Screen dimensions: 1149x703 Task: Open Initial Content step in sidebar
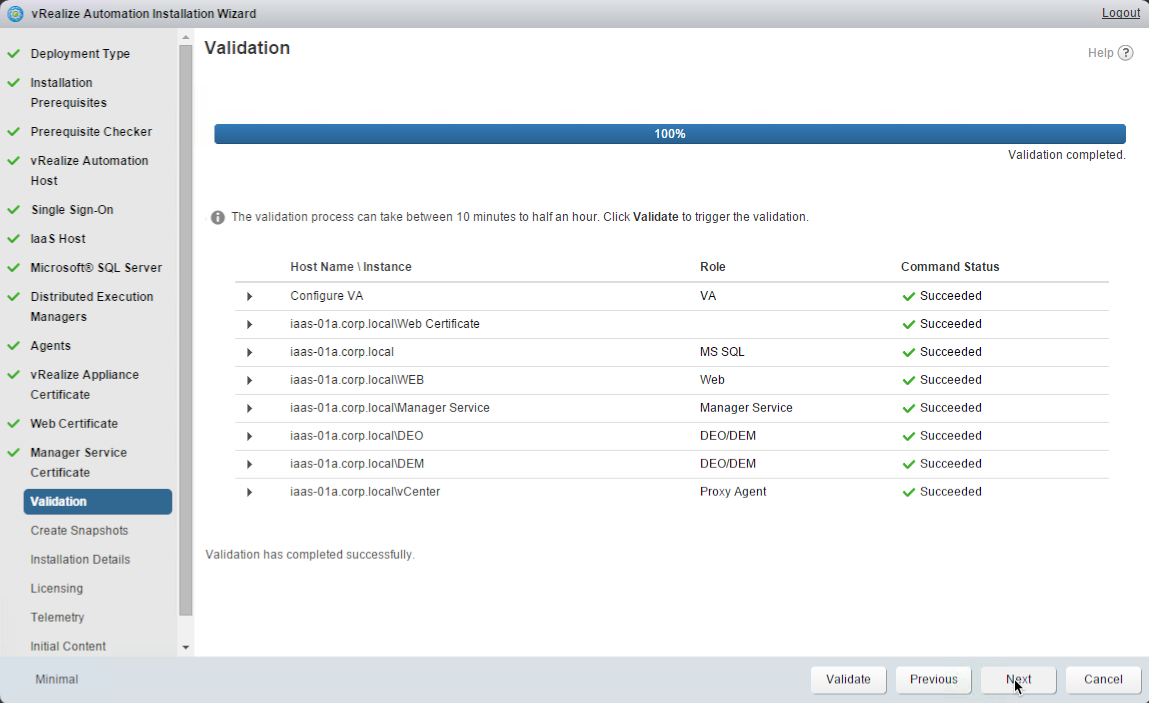pyautogui.click(x=68, y=646)
